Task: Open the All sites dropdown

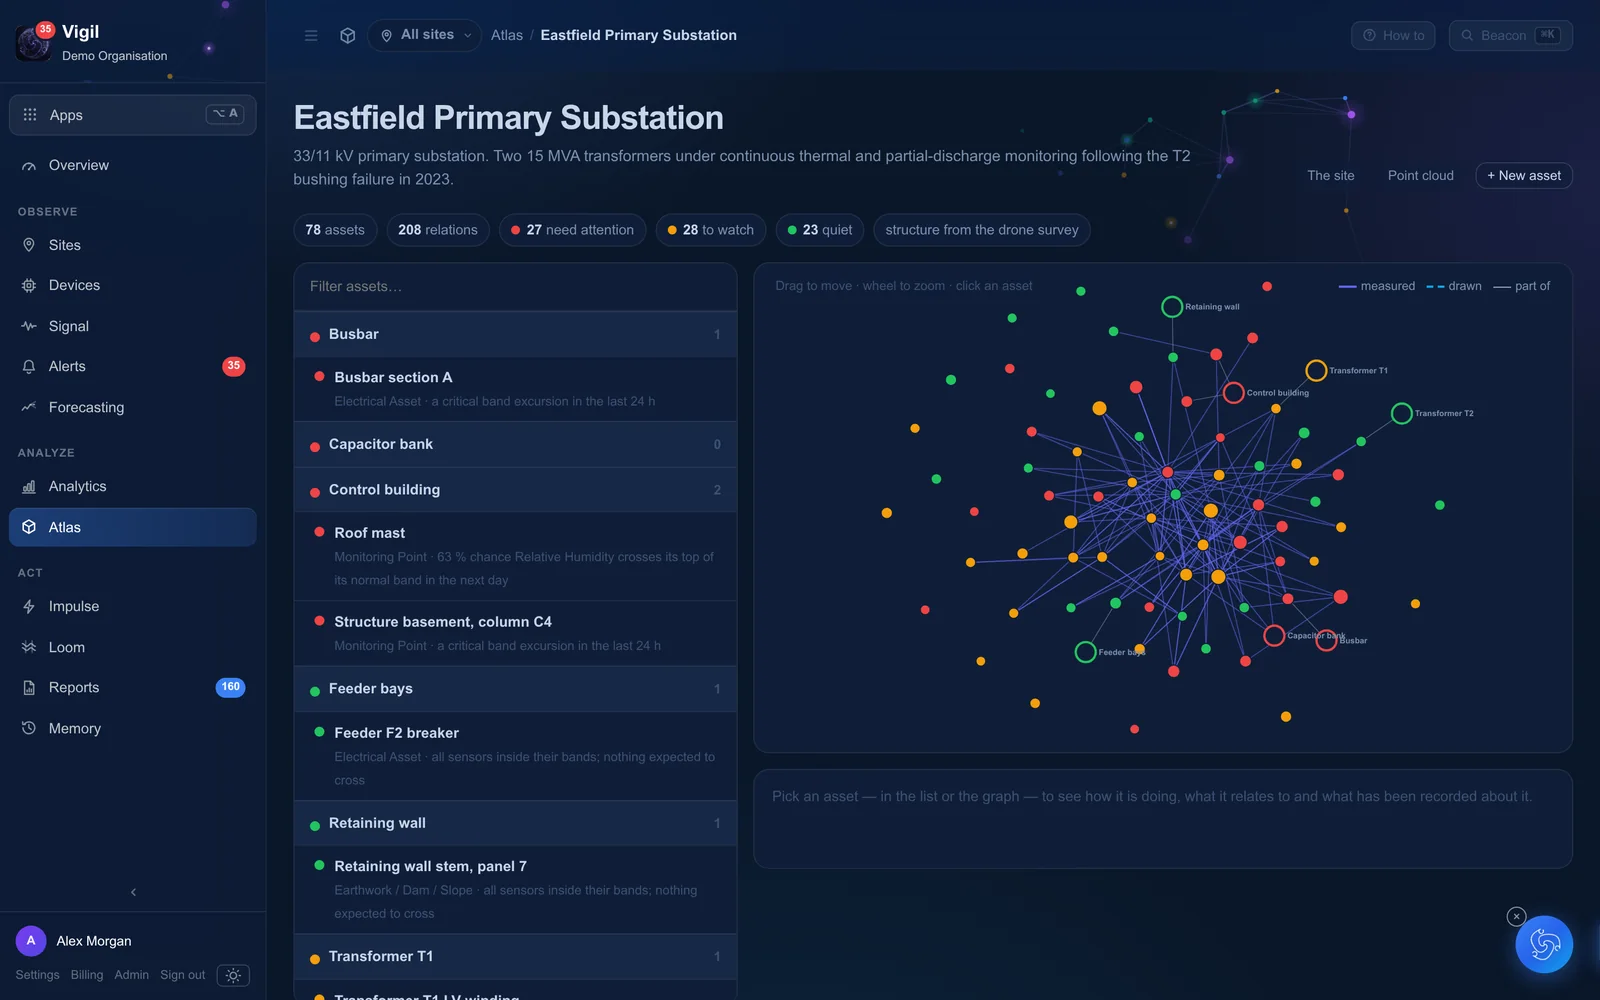Action: coord(424,35)
